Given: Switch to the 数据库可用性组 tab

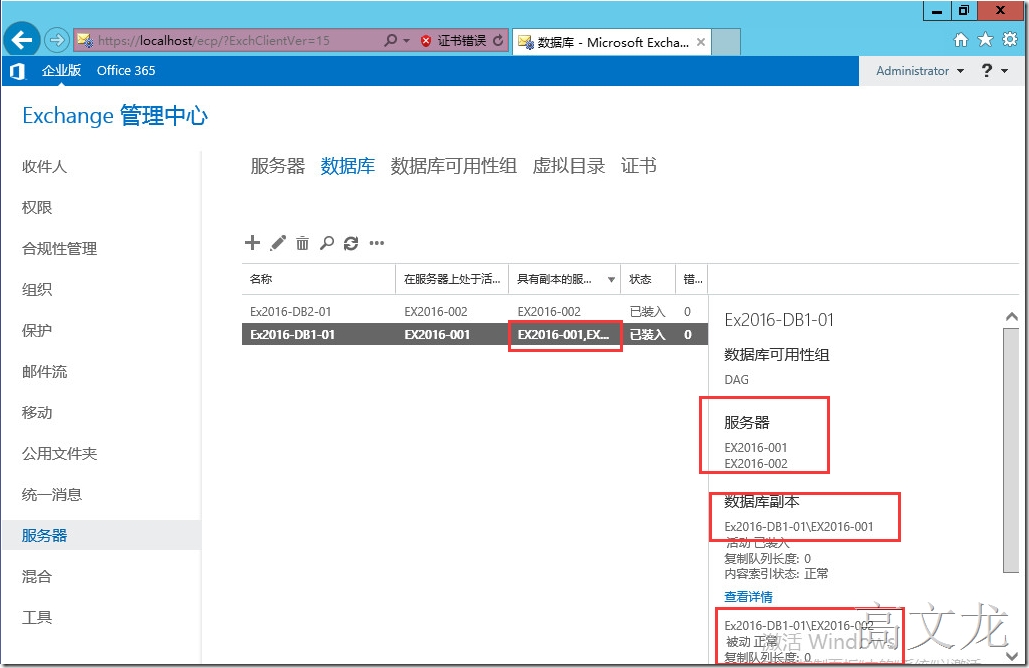Looking at the screenshot, I should 453,166.
